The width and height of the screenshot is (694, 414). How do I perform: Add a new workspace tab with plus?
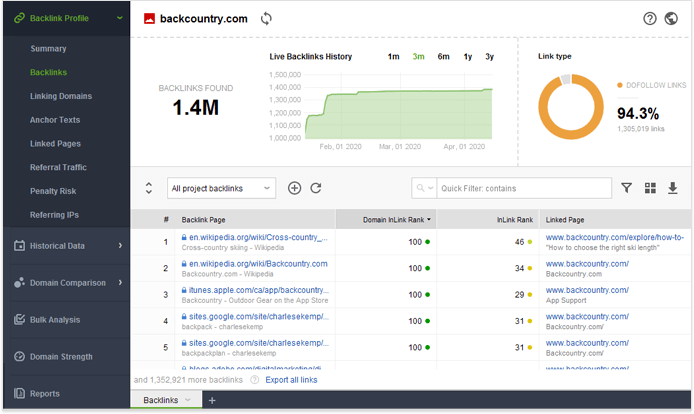pos(212,400)
